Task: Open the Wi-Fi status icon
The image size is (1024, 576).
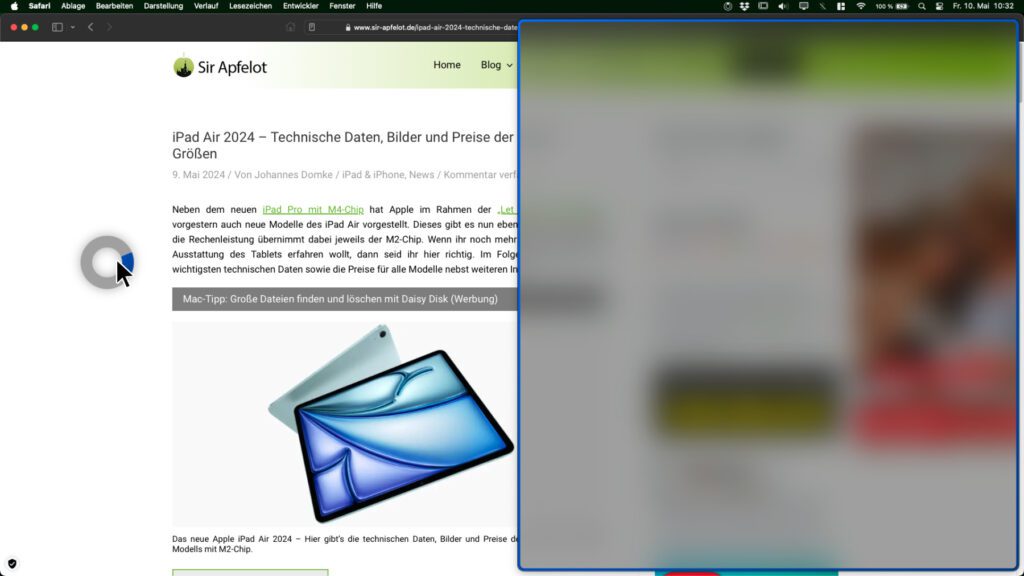Action: click(x=861, y=6)
